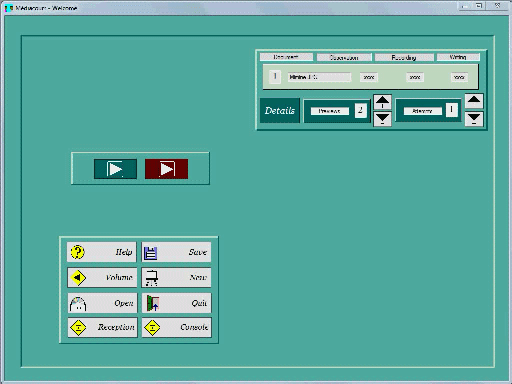Select the Document column header

click(286, 57)
